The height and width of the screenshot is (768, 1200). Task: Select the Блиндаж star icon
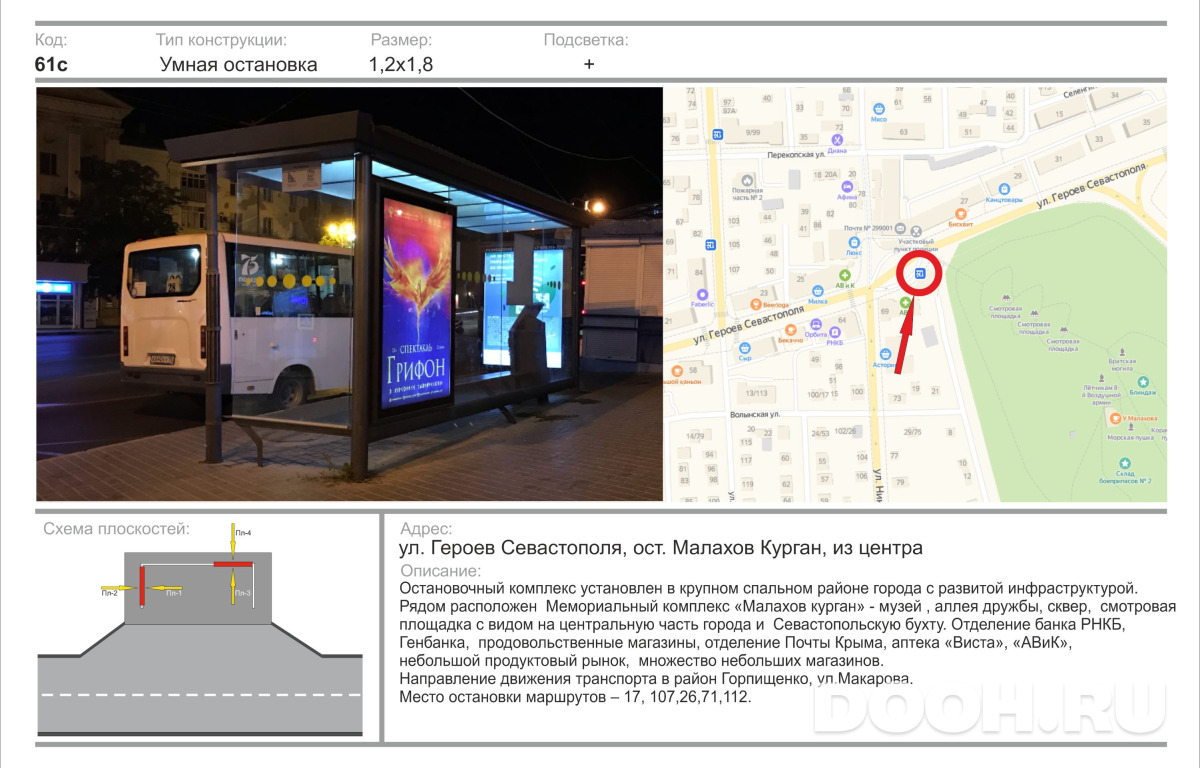[1143, 381]
